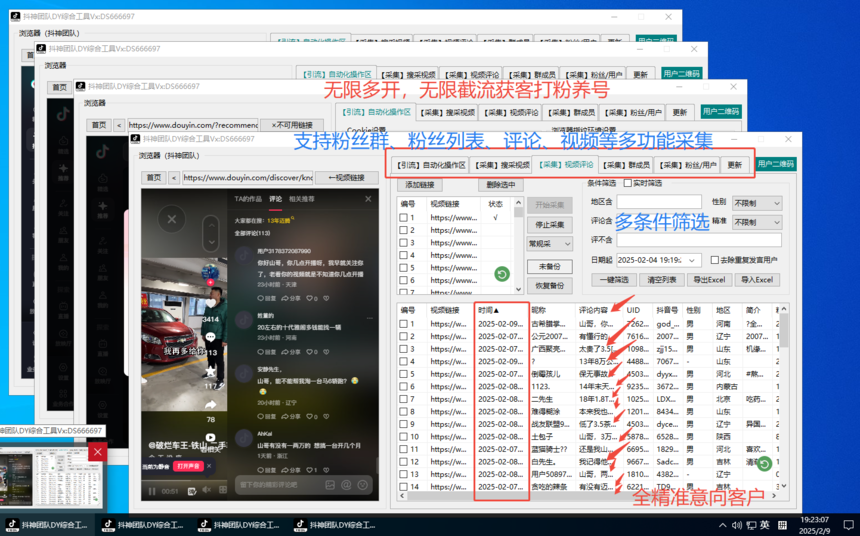Viewport: 860px width, 536px height.
Task: Open the 性别 dropdown
Action: [x=757, y=203]
